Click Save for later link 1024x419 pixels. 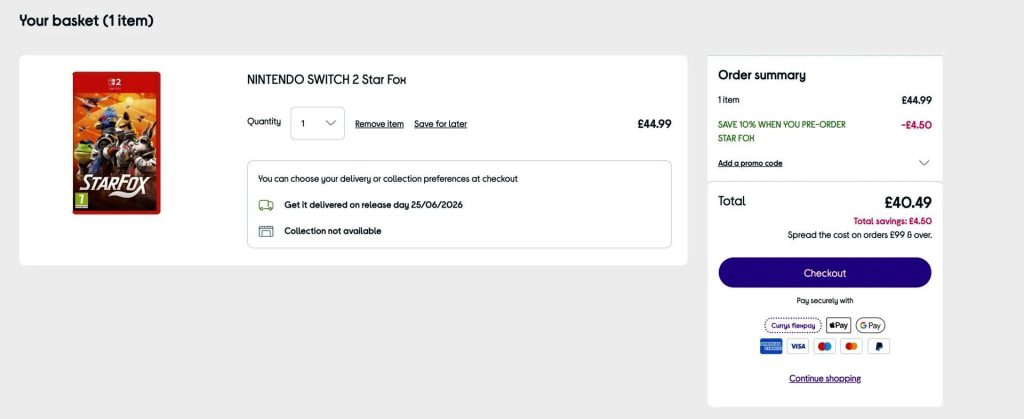(x=440, y=124)
